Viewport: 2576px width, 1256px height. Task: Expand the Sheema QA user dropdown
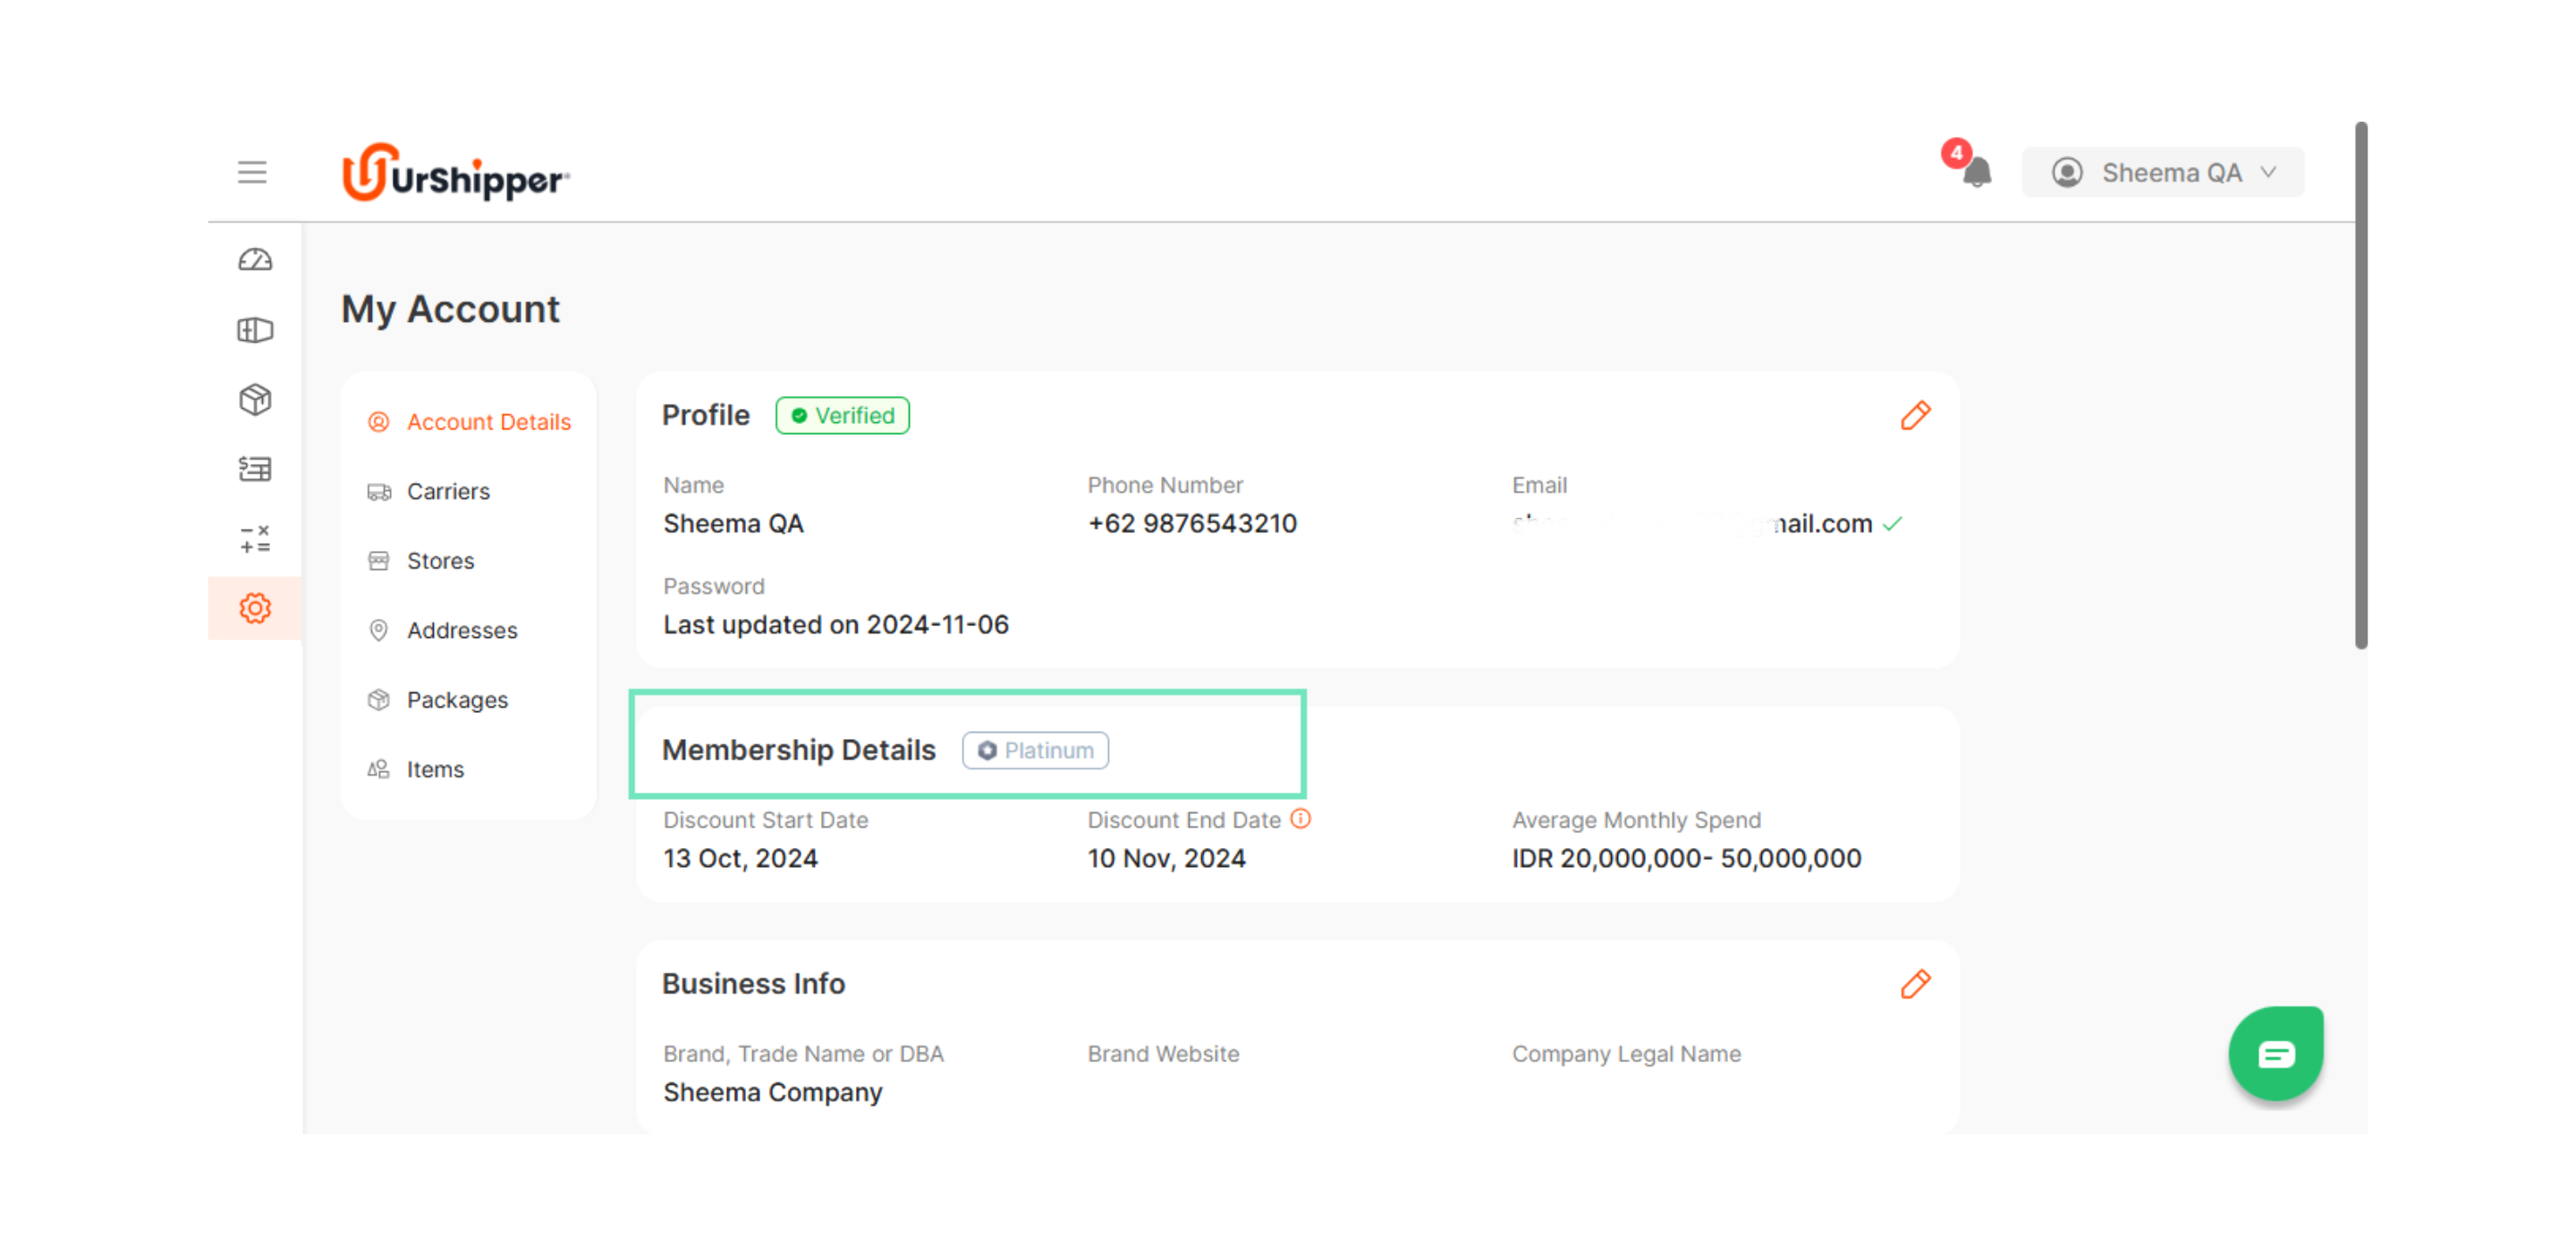(2163, 173)
